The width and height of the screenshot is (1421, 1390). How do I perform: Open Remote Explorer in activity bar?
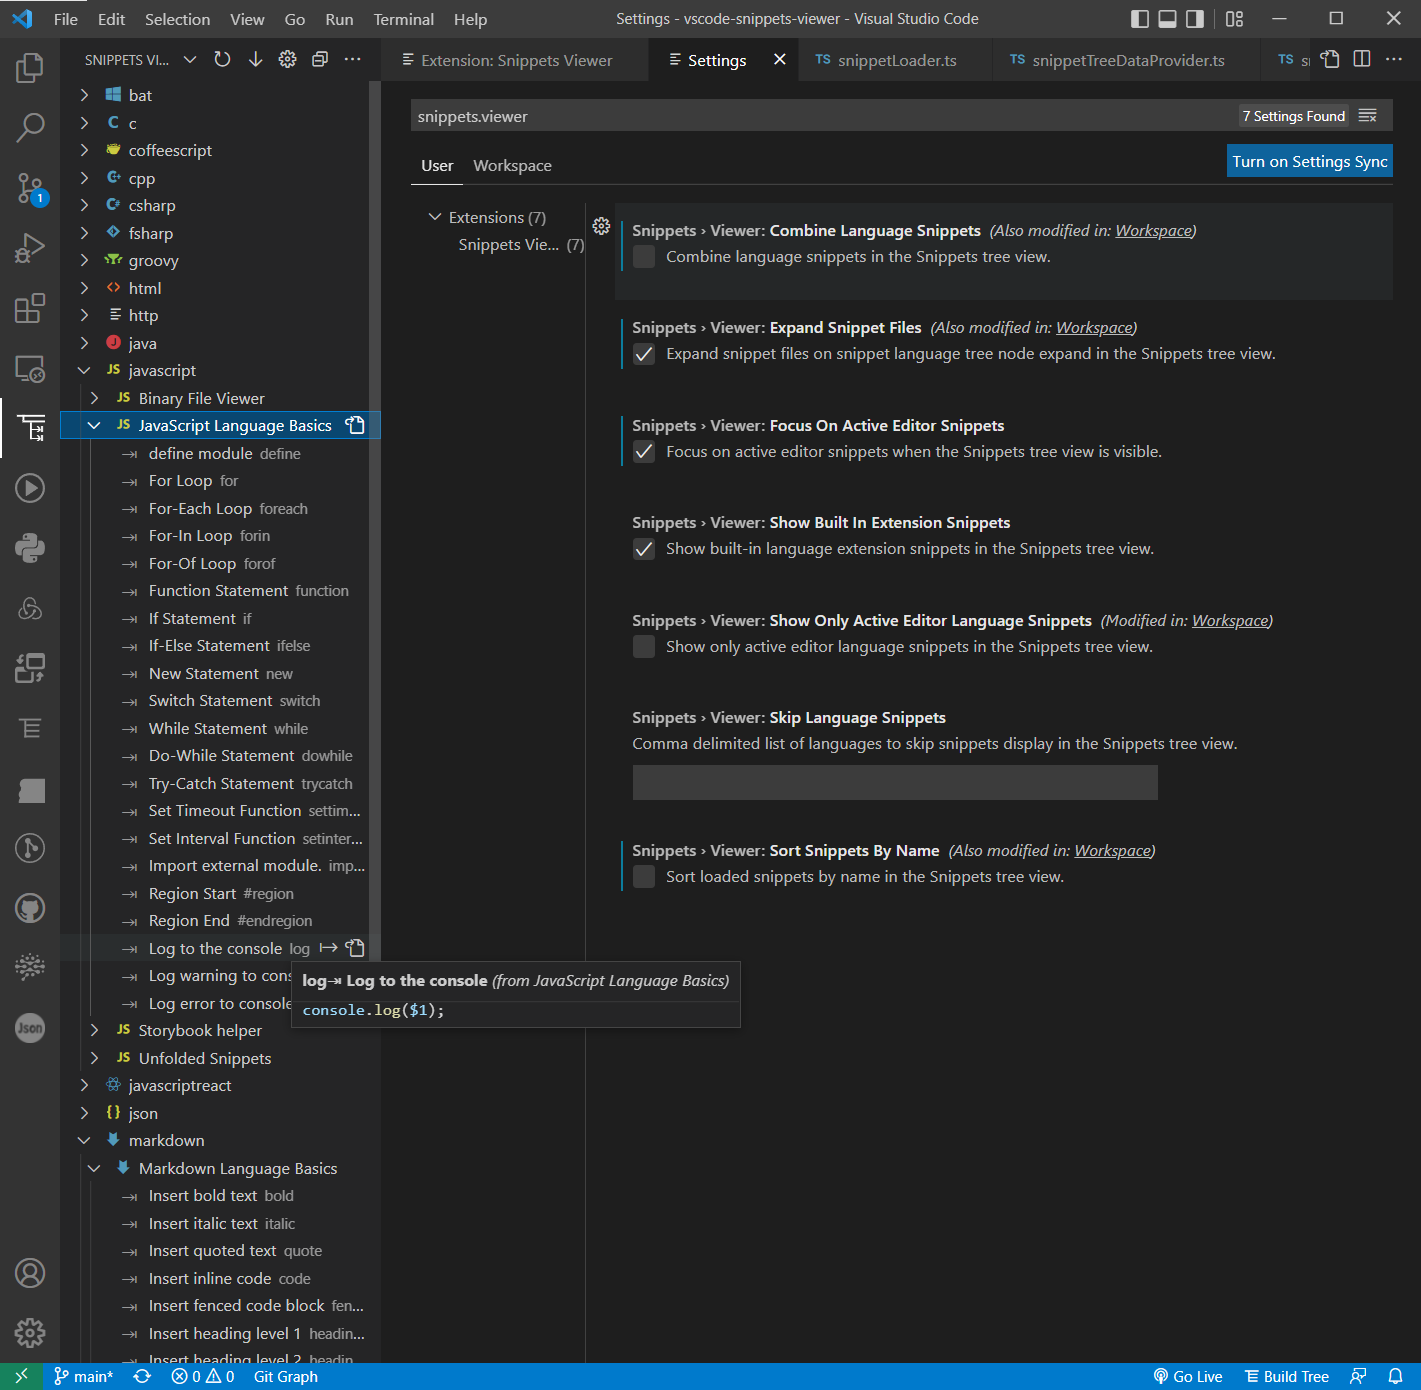click(30, 368)
